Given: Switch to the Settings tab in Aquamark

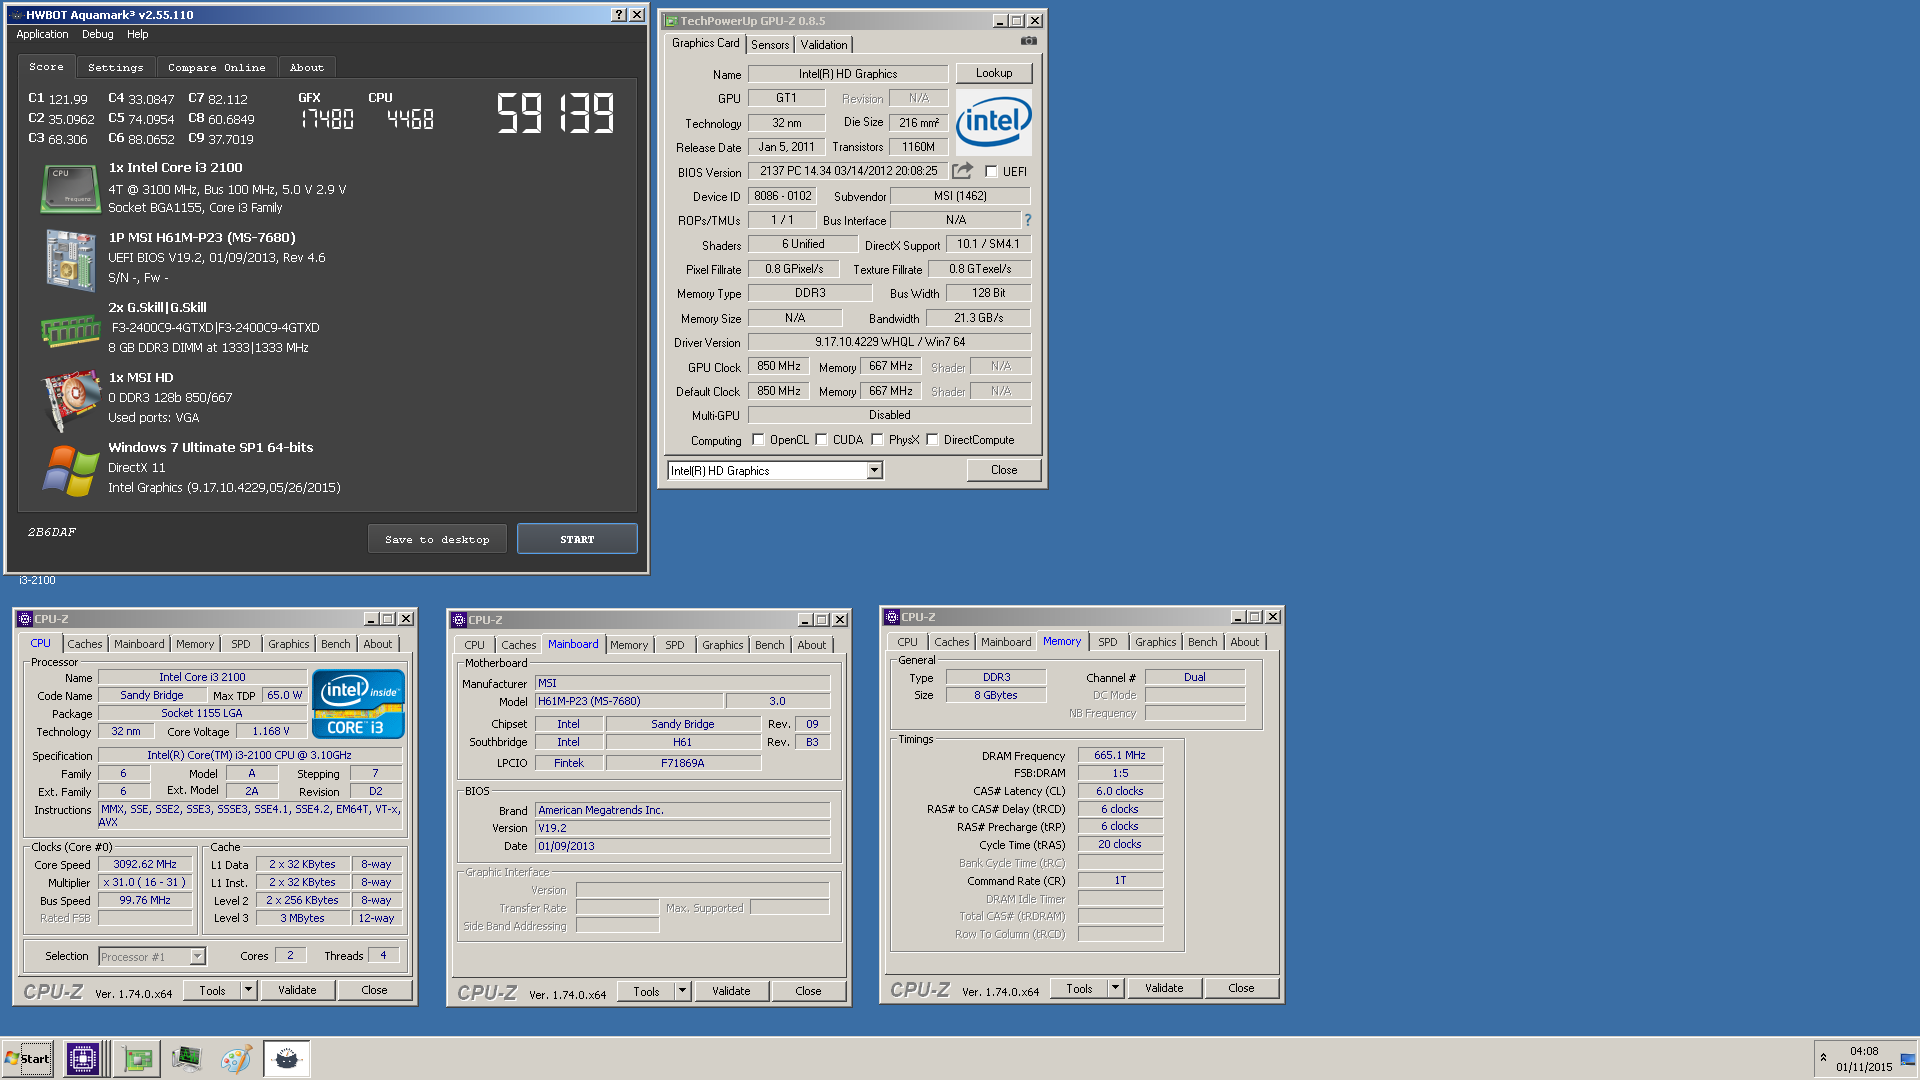Looking at the screenshot, I should [x=115, y=67].
